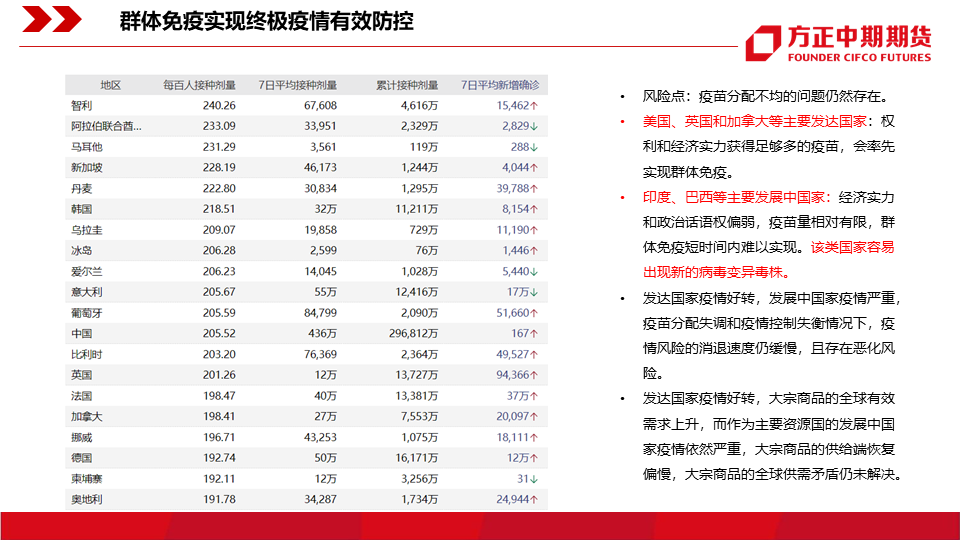
Task: Click the 7日平均新增确诊 column header
Action: coord(500,85)
